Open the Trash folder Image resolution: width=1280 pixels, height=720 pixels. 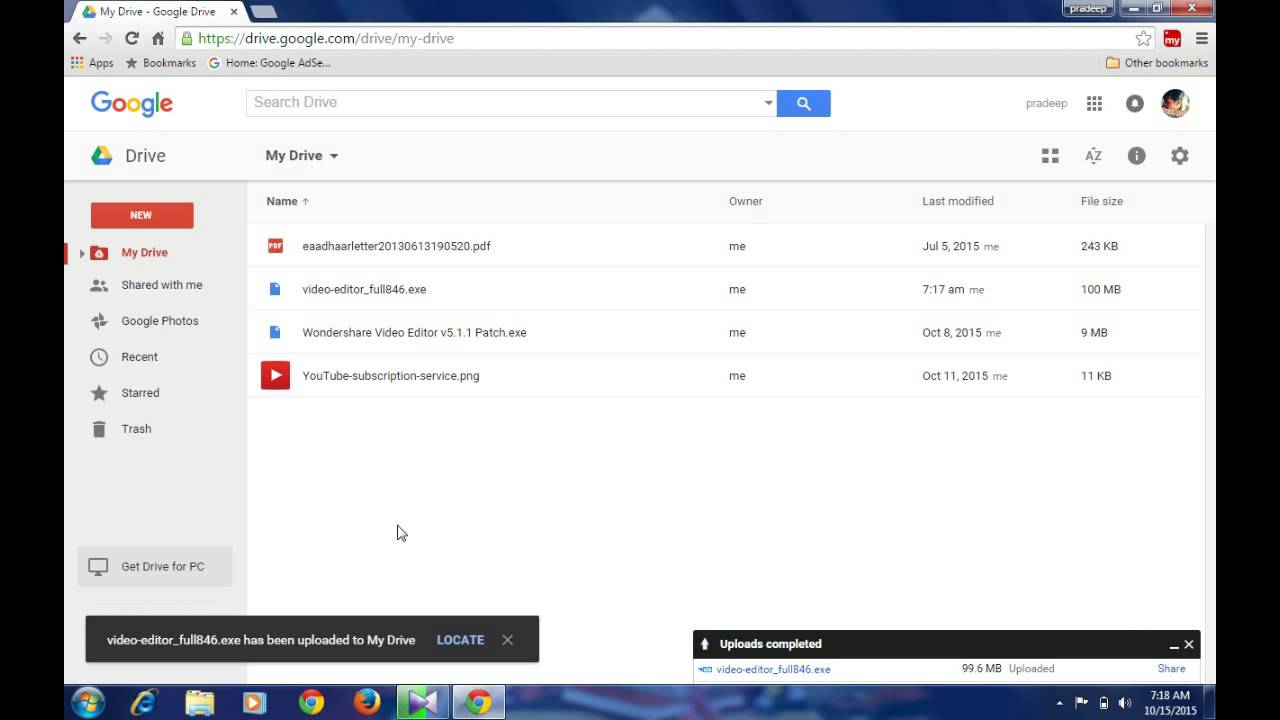coord(137,429)
